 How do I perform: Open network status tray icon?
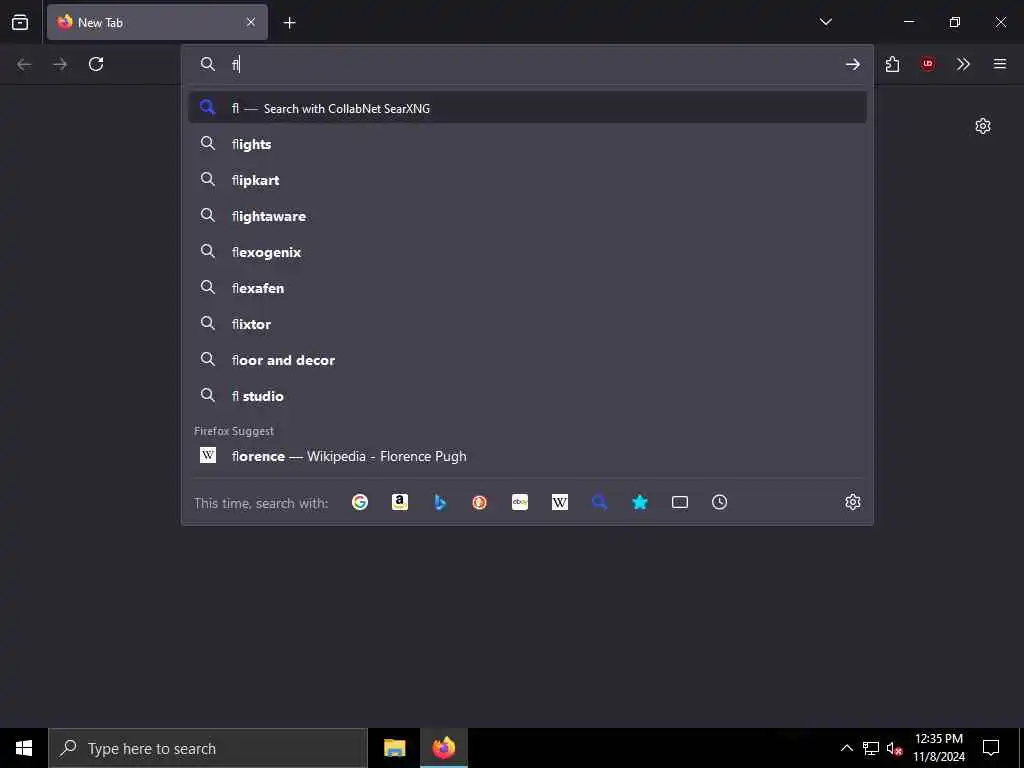871,748
